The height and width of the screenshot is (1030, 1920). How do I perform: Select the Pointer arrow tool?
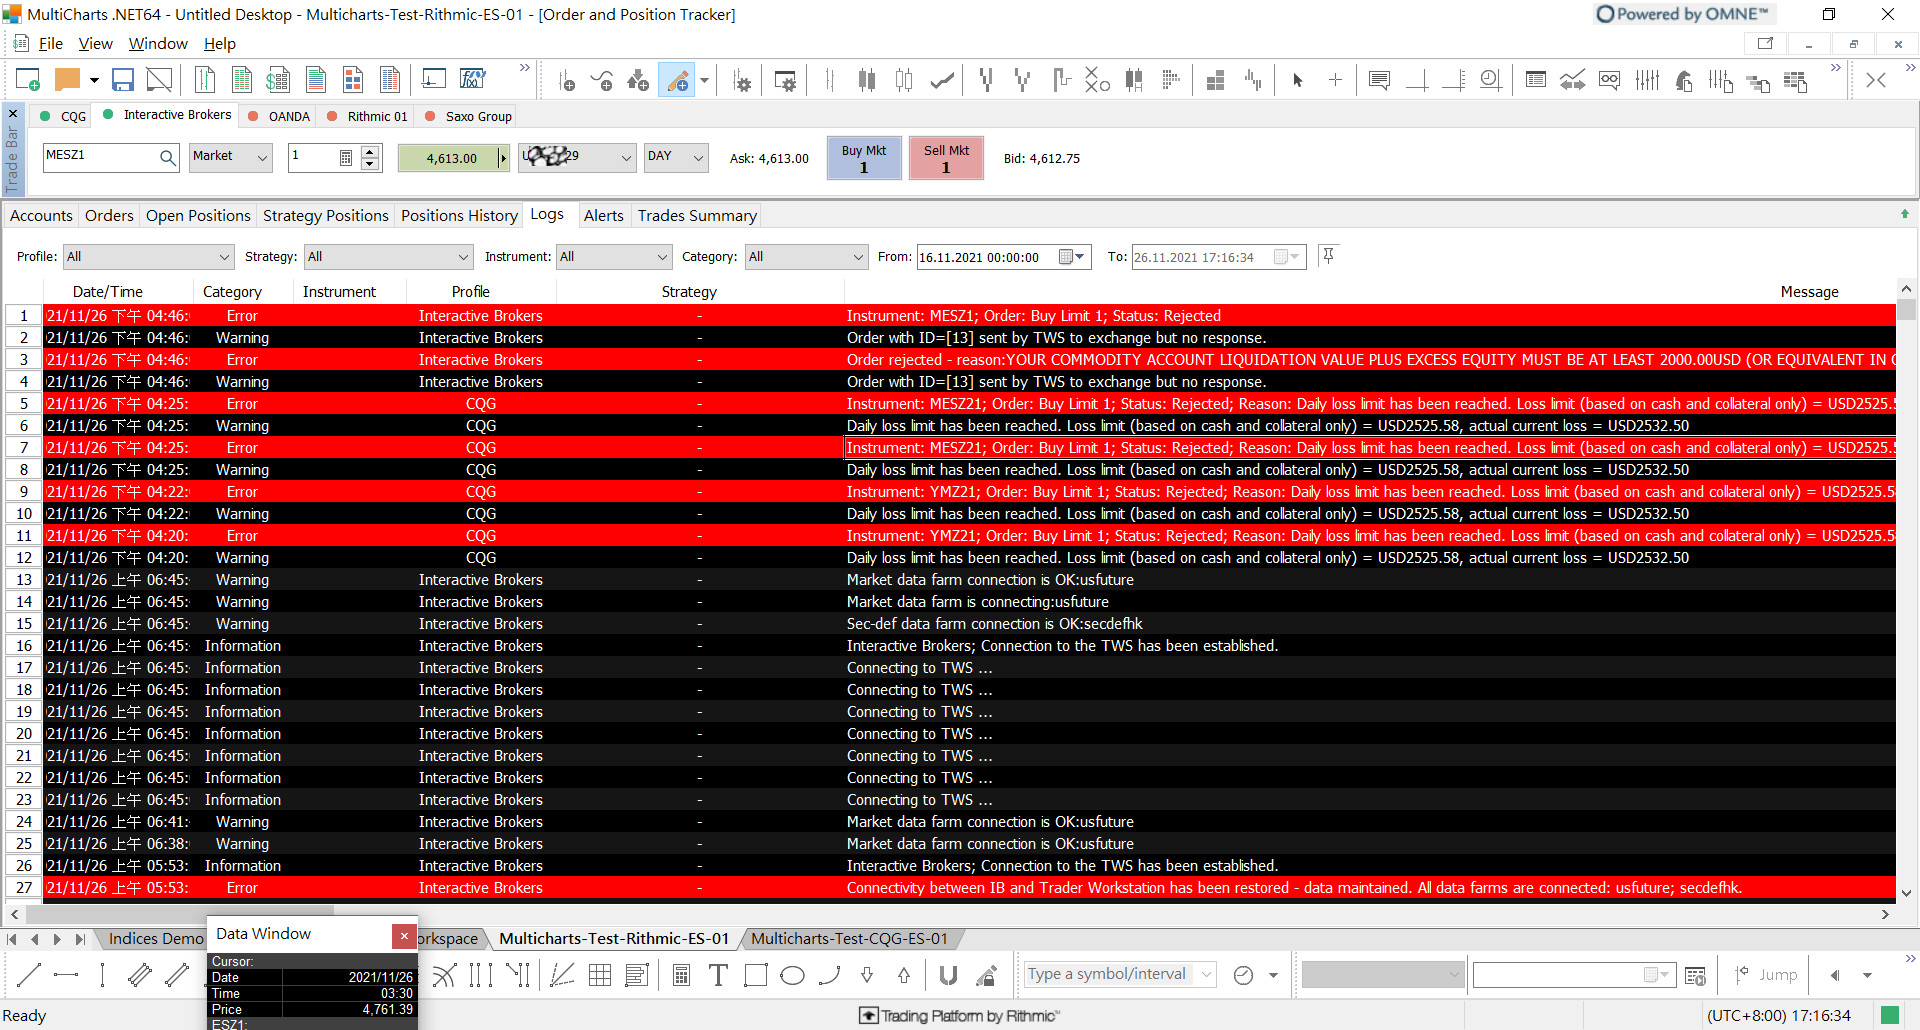1297,80
